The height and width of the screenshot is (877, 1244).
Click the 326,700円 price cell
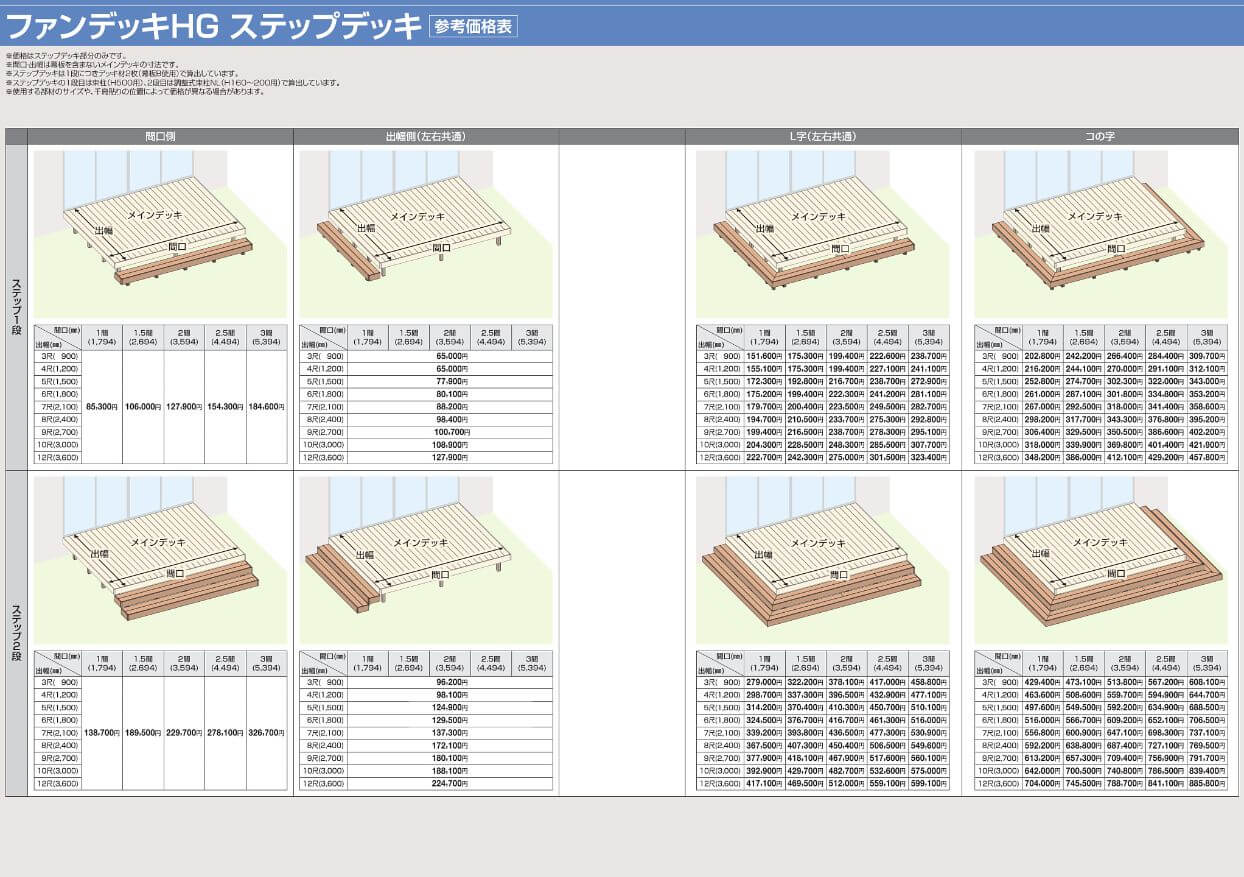[266, 733]
